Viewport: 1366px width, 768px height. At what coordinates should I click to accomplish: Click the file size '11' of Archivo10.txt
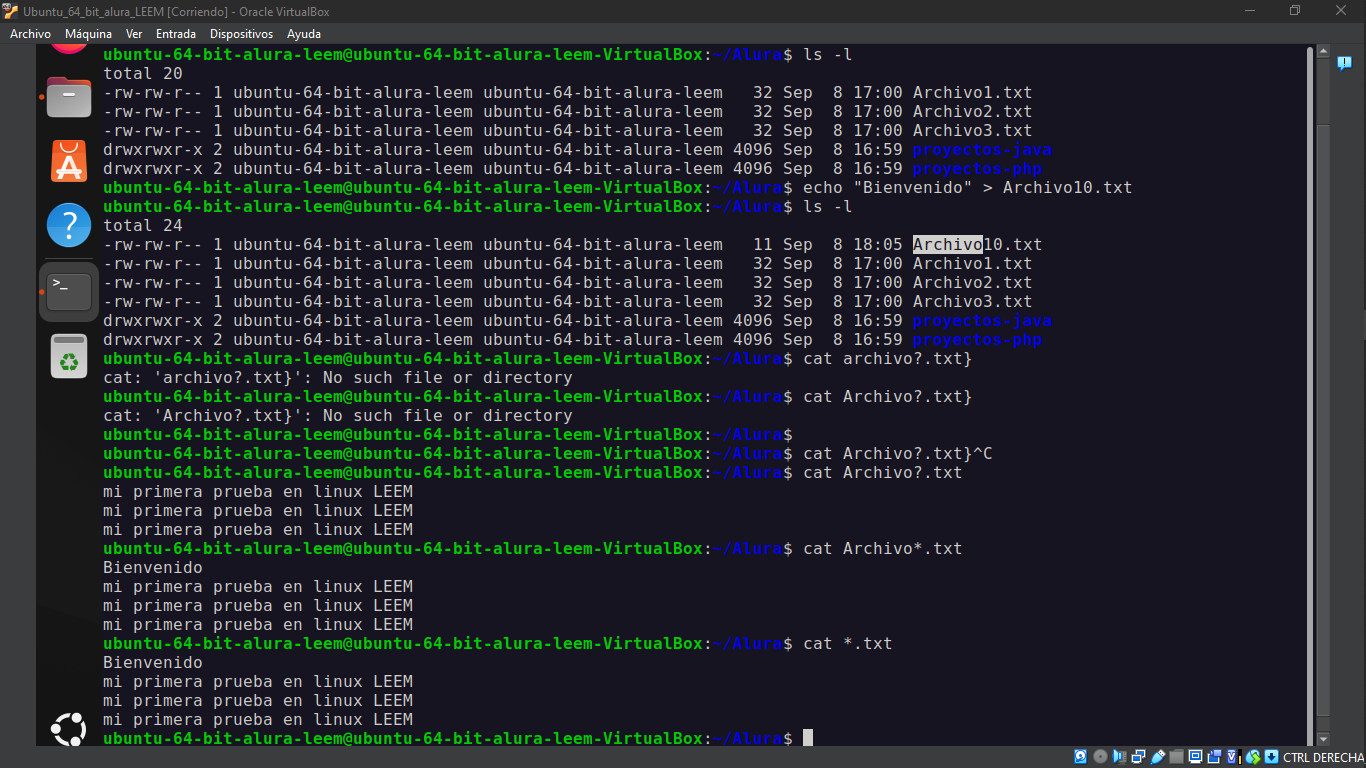[x=763, y=244]
